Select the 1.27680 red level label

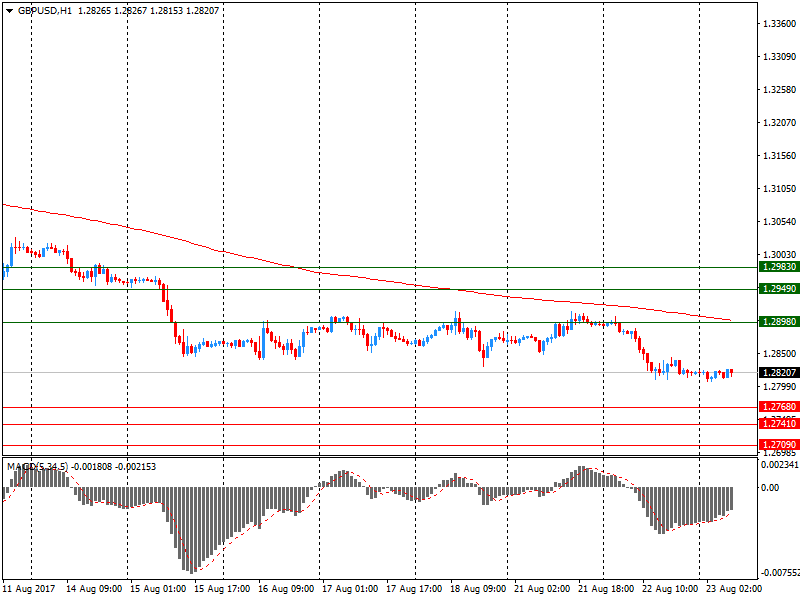point(779,407)
